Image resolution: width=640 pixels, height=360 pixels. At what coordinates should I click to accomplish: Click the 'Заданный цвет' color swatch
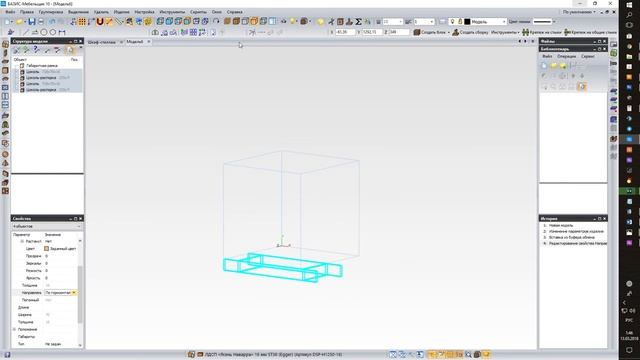pos(47,249)
